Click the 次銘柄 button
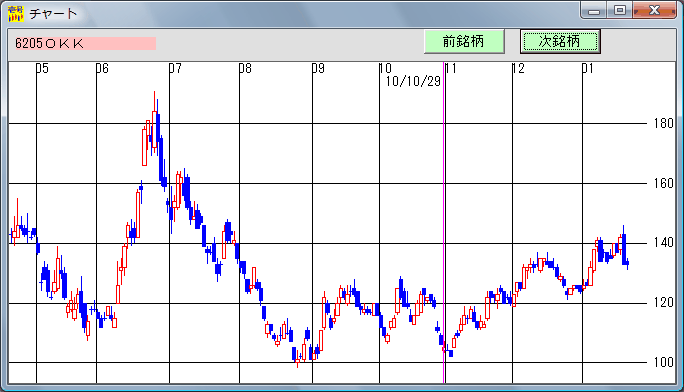Image resolution: width=684 pixels, height=392 pixels. [560, 41]
